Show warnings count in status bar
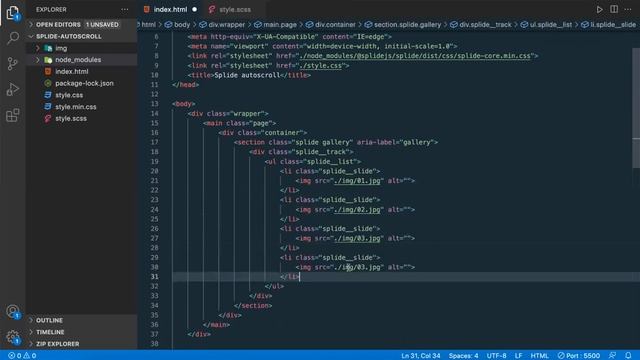The image size is (640, 360). (30, 356)
